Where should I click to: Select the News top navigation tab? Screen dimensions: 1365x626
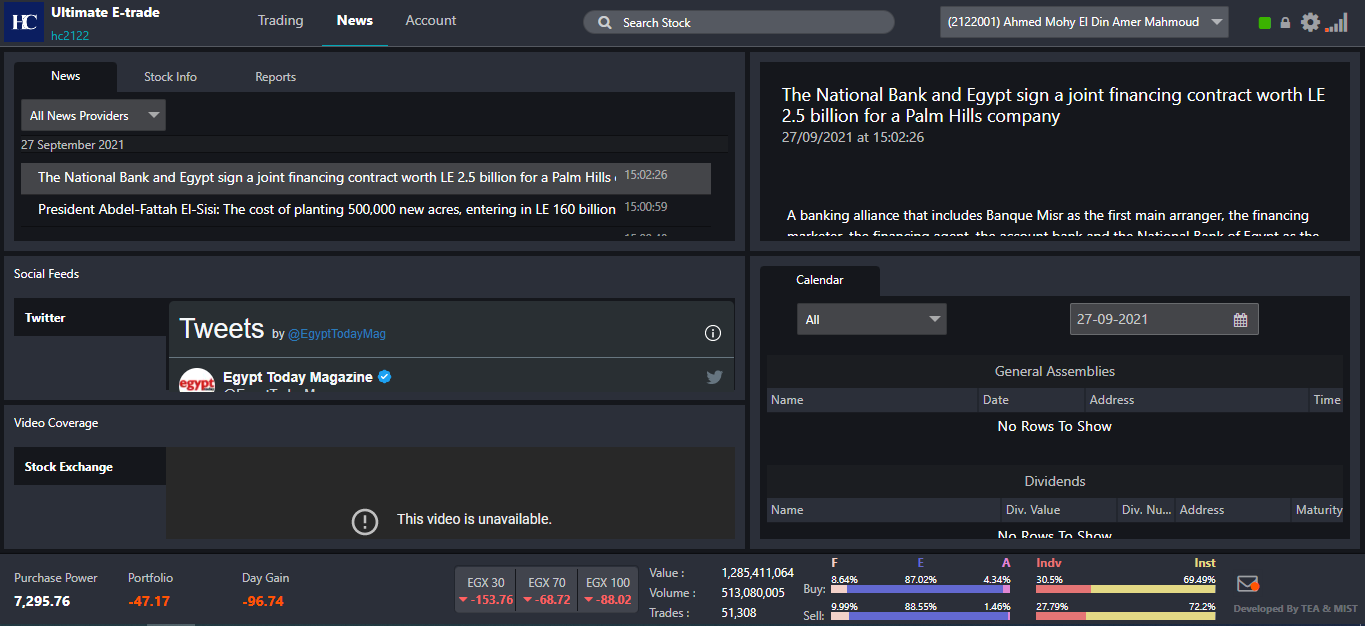(x=355, y=20)
